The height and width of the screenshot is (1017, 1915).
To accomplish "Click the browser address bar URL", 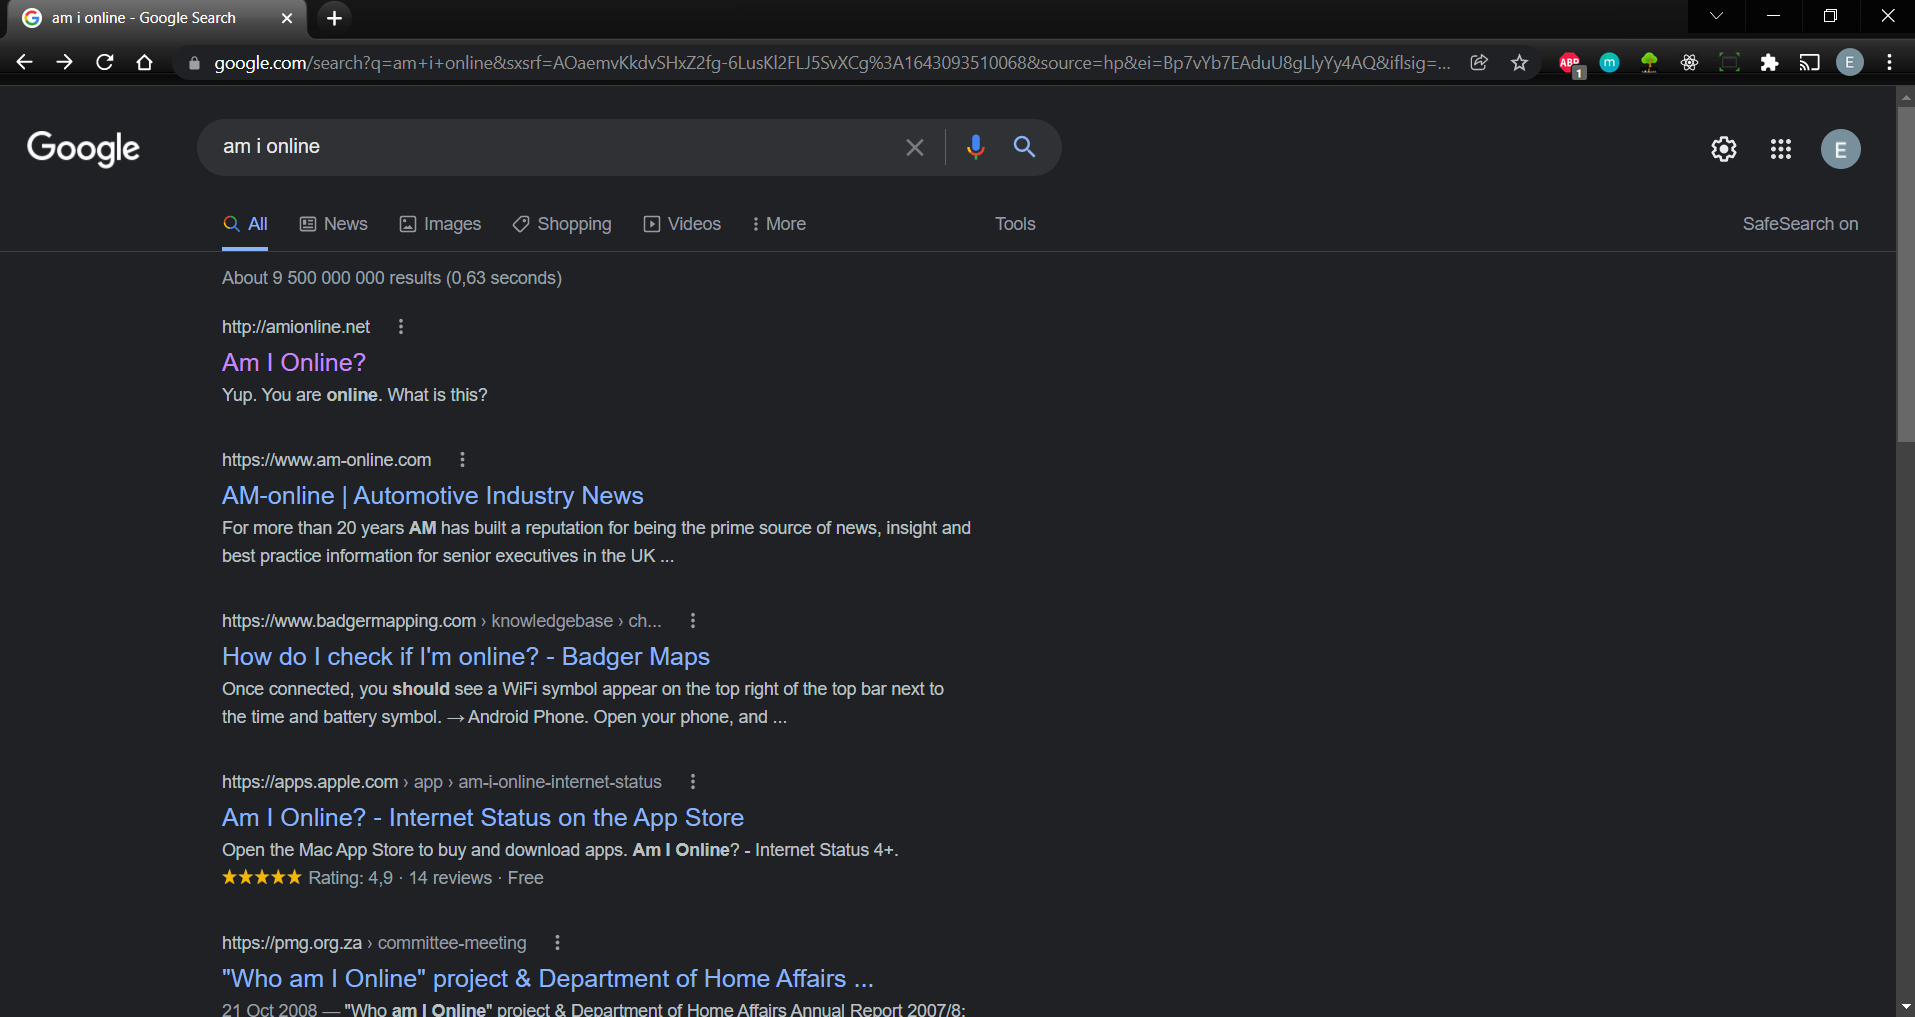I will tap(832, 63).
